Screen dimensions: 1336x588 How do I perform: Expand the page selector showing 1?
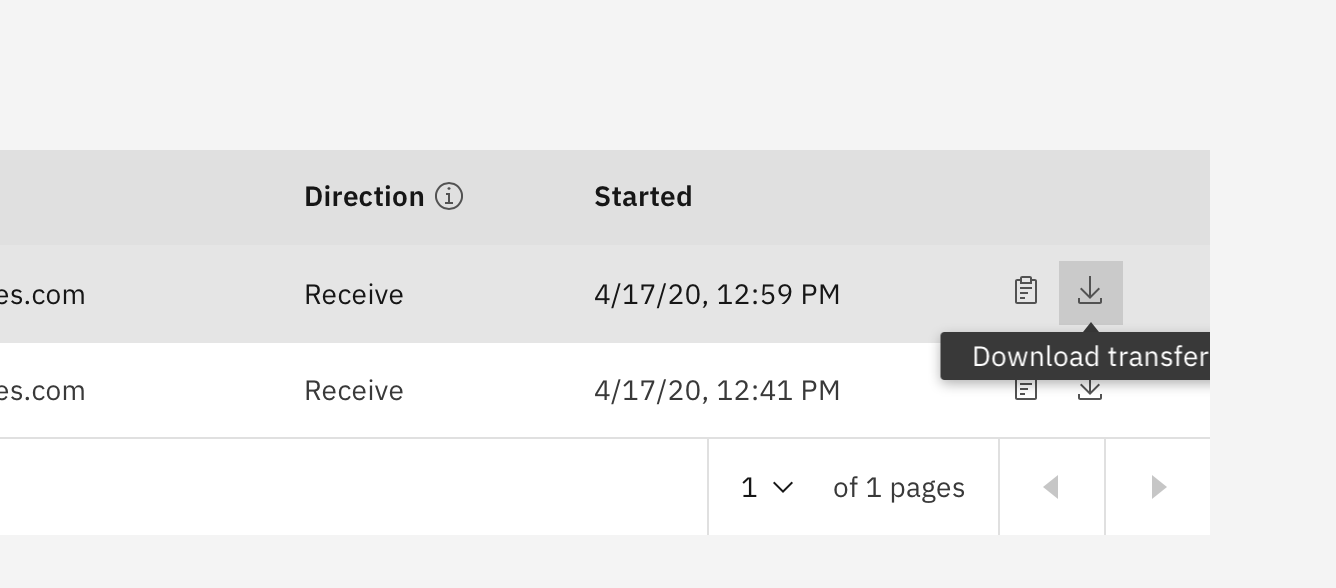click(765, 487)
